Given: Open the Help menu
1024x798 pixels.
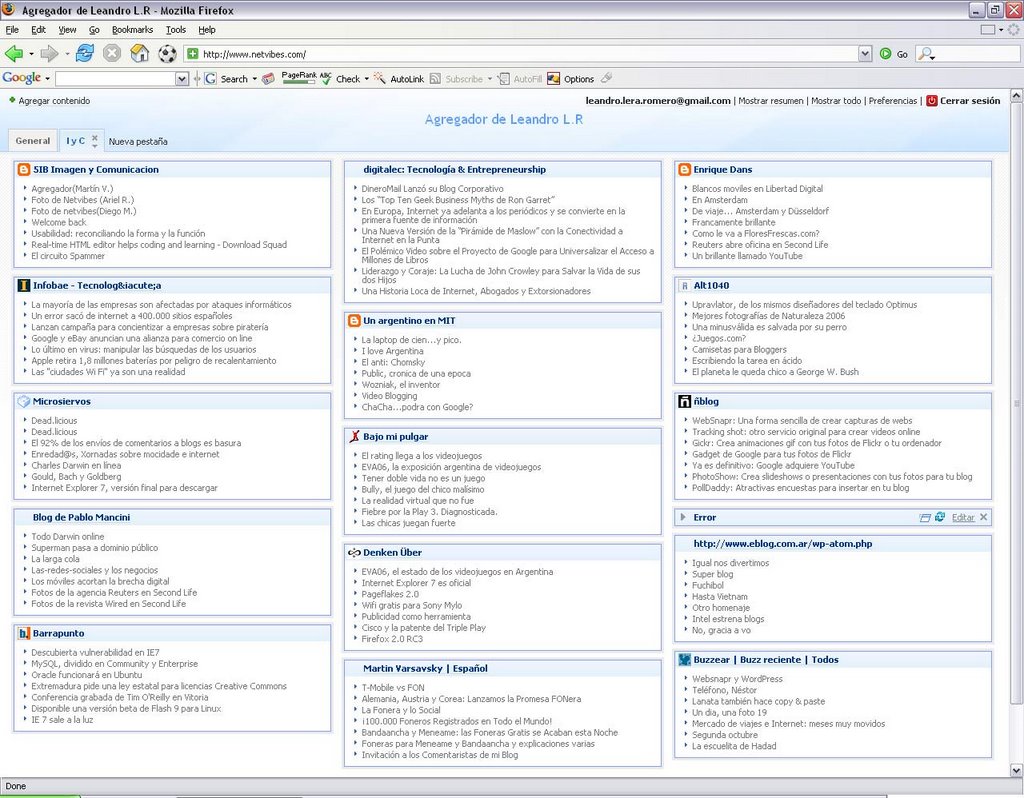Looking at the screenshot, I should pos(207,29).
